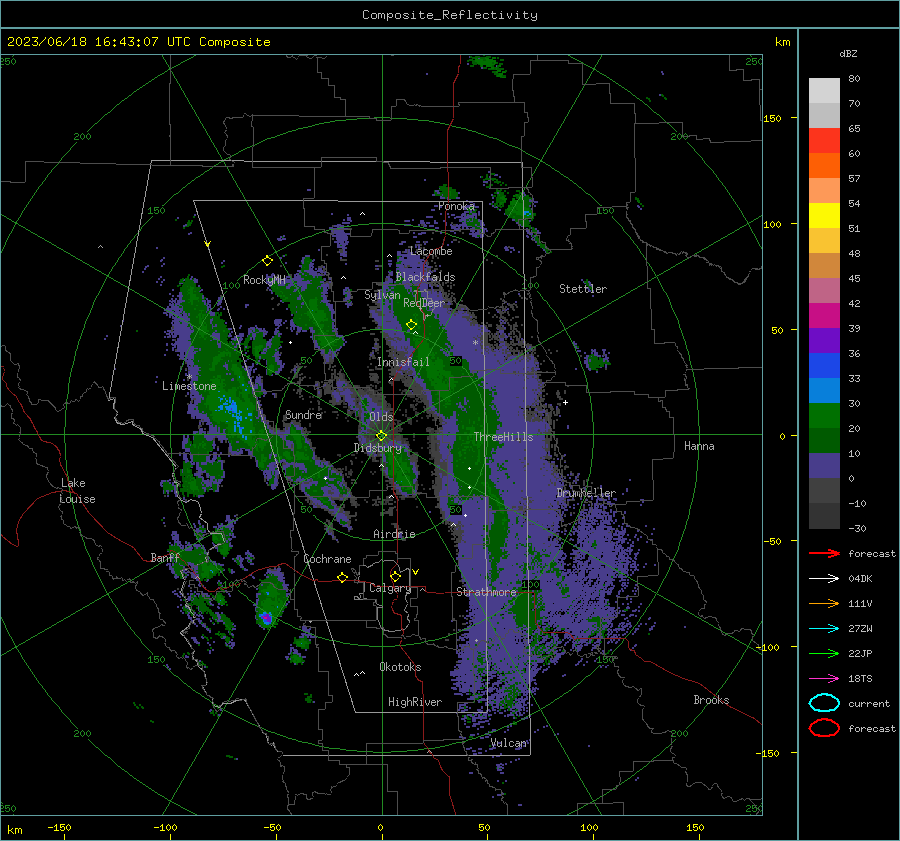The height and width of the screenshot is (841, 900).
Task: Click the Strathmore map label
Action: pyautogui.click(x=486, y=592)
